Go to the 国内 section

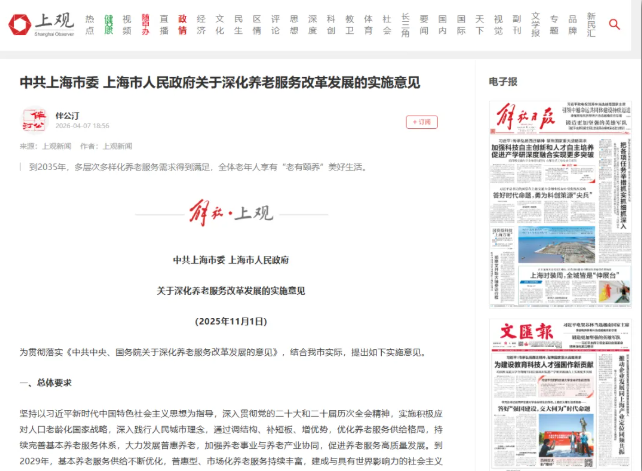tap(443, 25)
